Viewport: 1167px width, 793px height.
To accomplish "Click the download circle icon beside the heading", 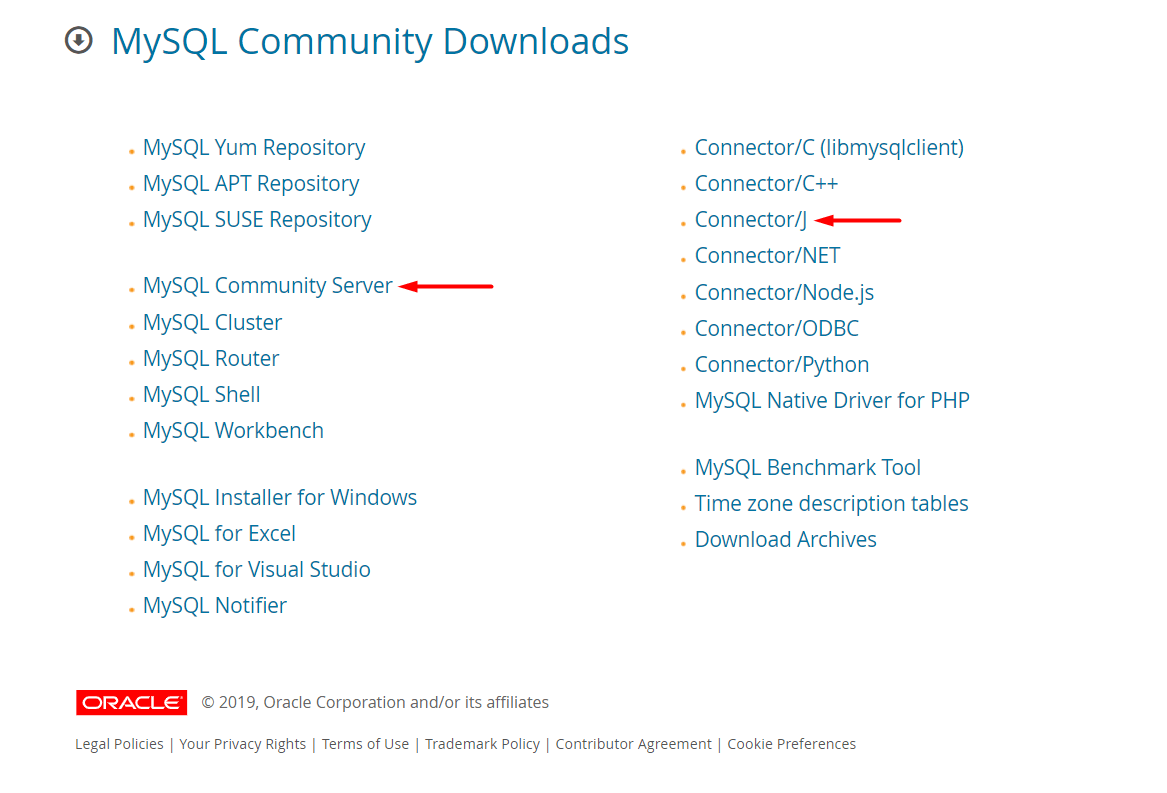I will pos(79,40).
